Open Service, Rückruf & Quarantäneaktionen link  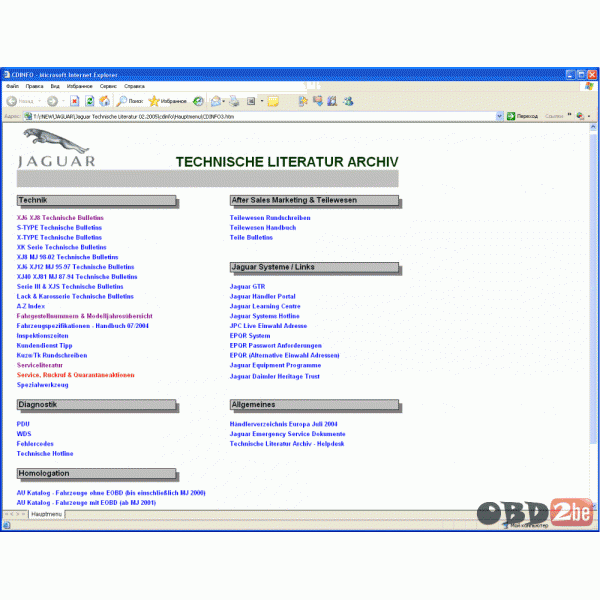pos(75,375)
